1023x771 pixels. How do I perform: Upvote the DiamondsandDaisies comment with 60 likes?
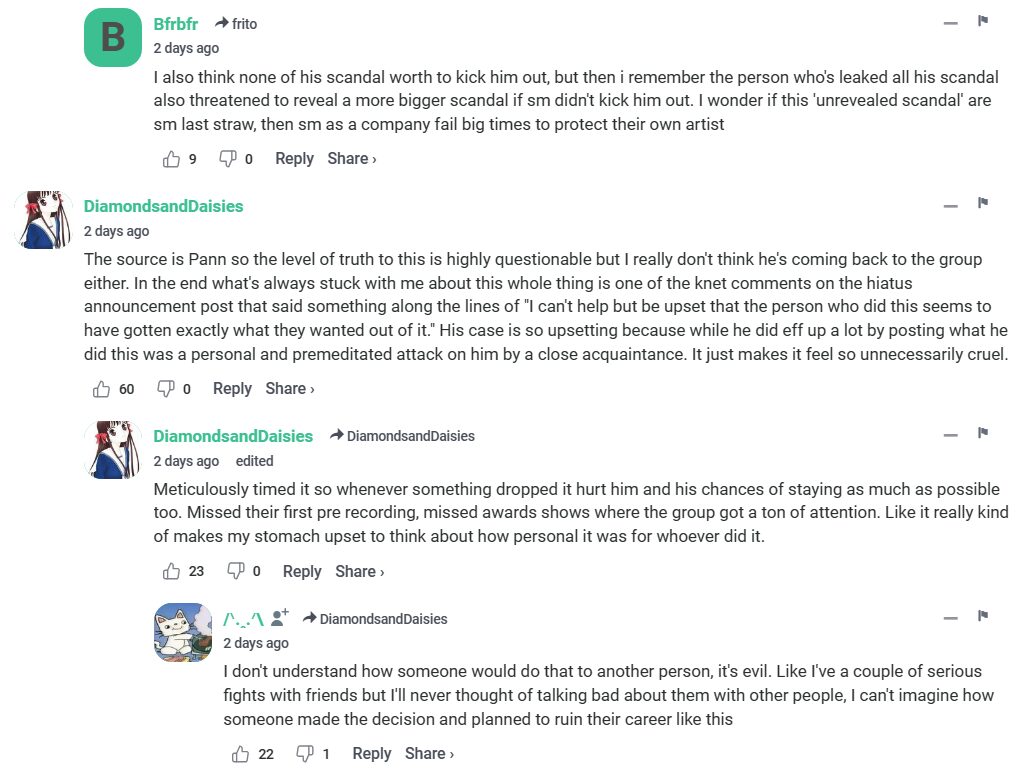coord(101,389)
